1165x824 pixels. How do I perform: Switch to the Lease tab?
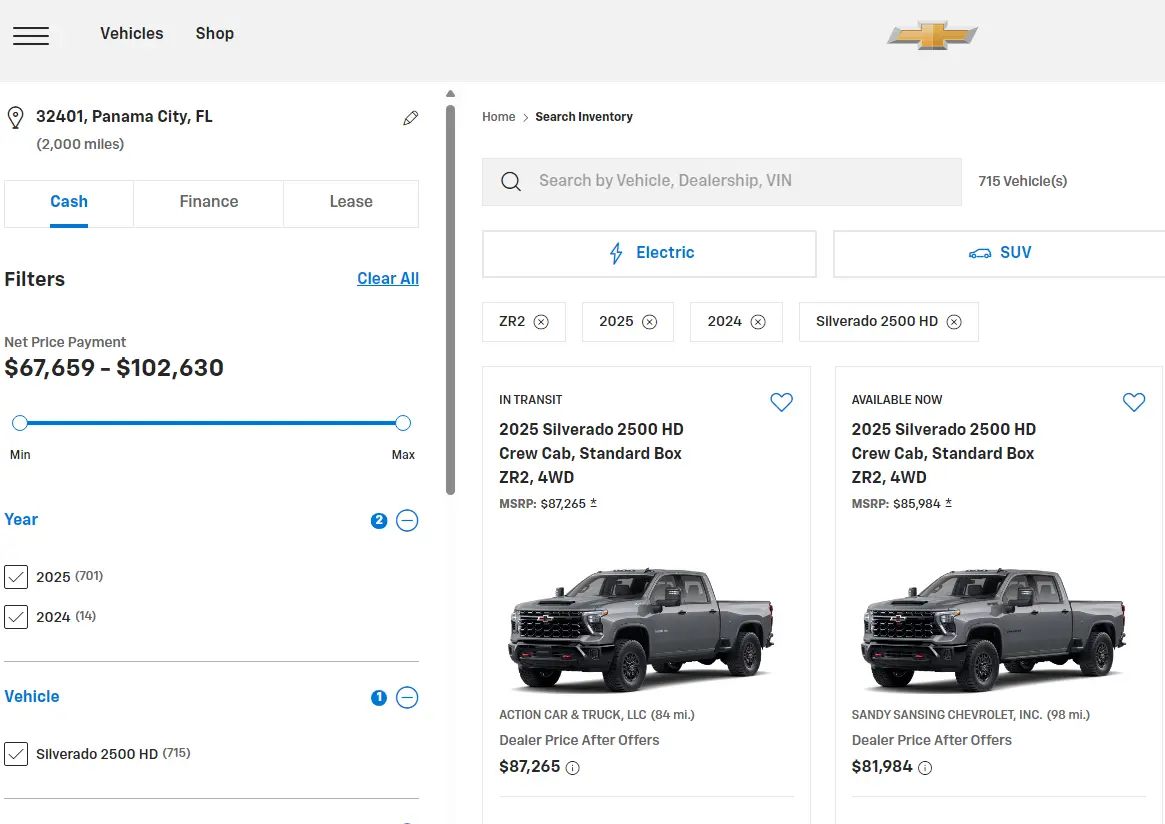point(351,202)
